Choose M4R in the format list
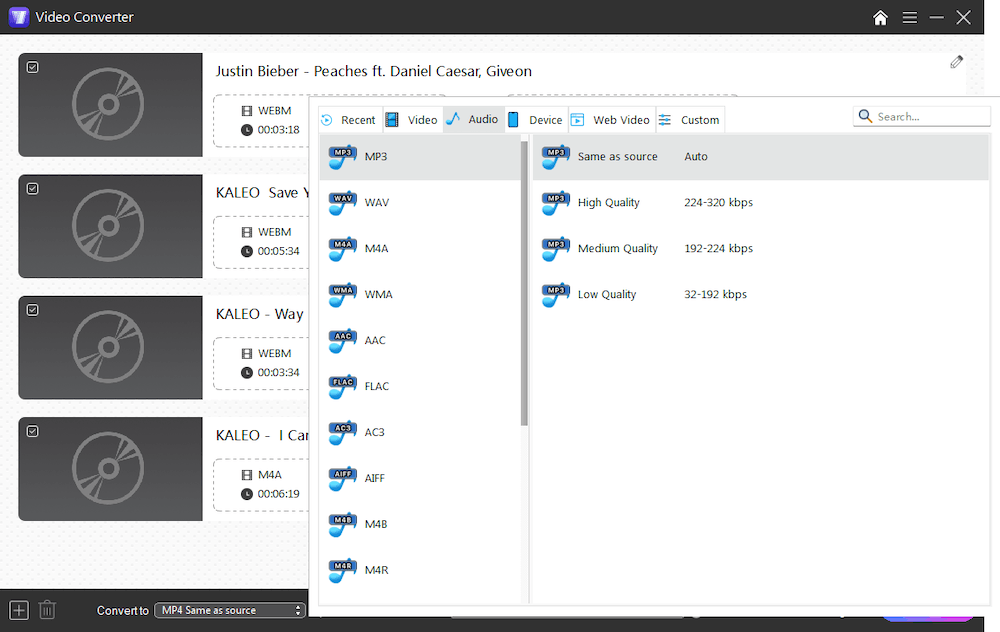1000x632 pixels. tap(420, 570)
